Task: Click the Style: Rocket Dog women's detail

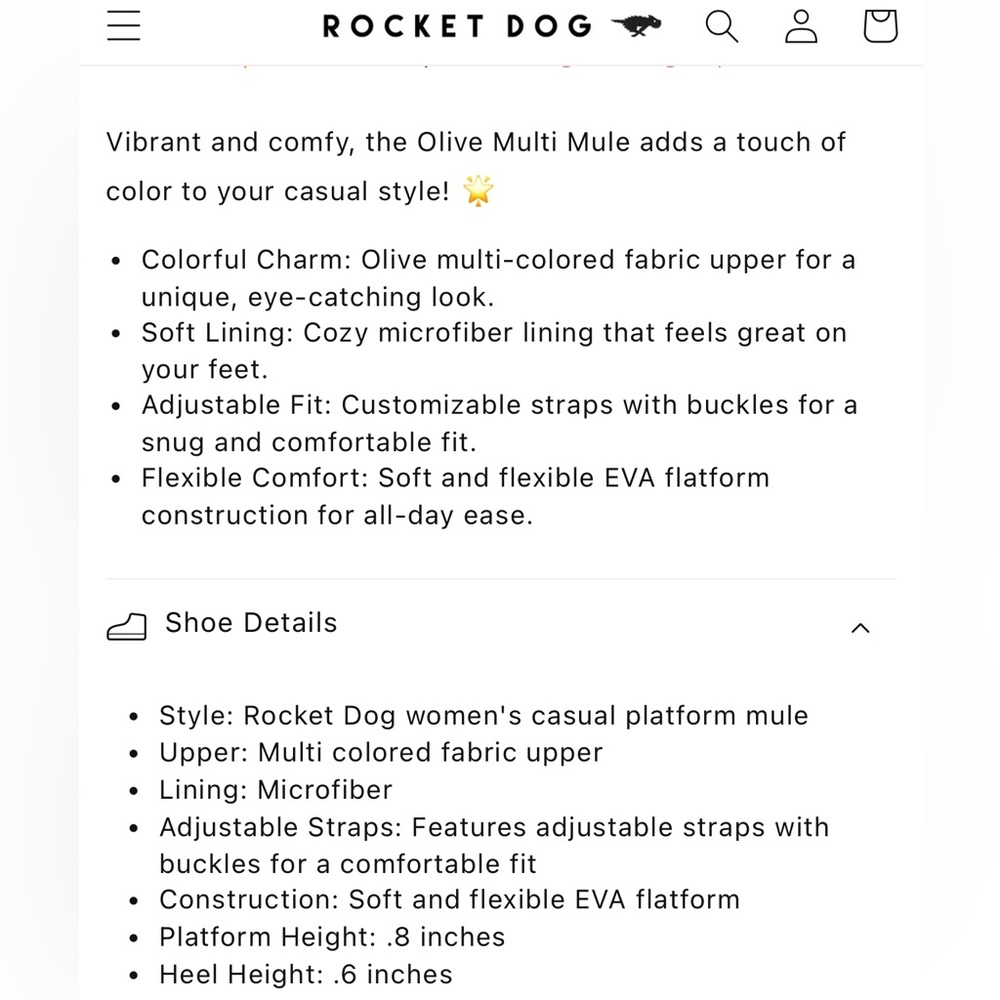Action: click(483, 716)
